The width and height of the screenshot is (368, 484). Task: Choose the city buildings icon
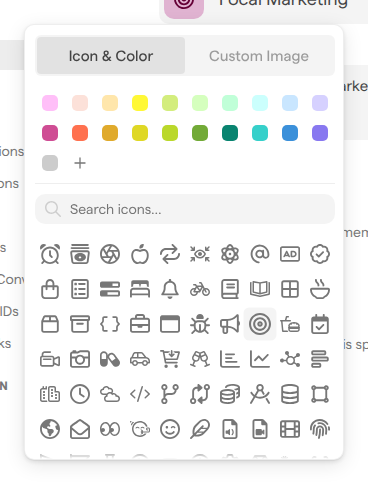(50, 394)
